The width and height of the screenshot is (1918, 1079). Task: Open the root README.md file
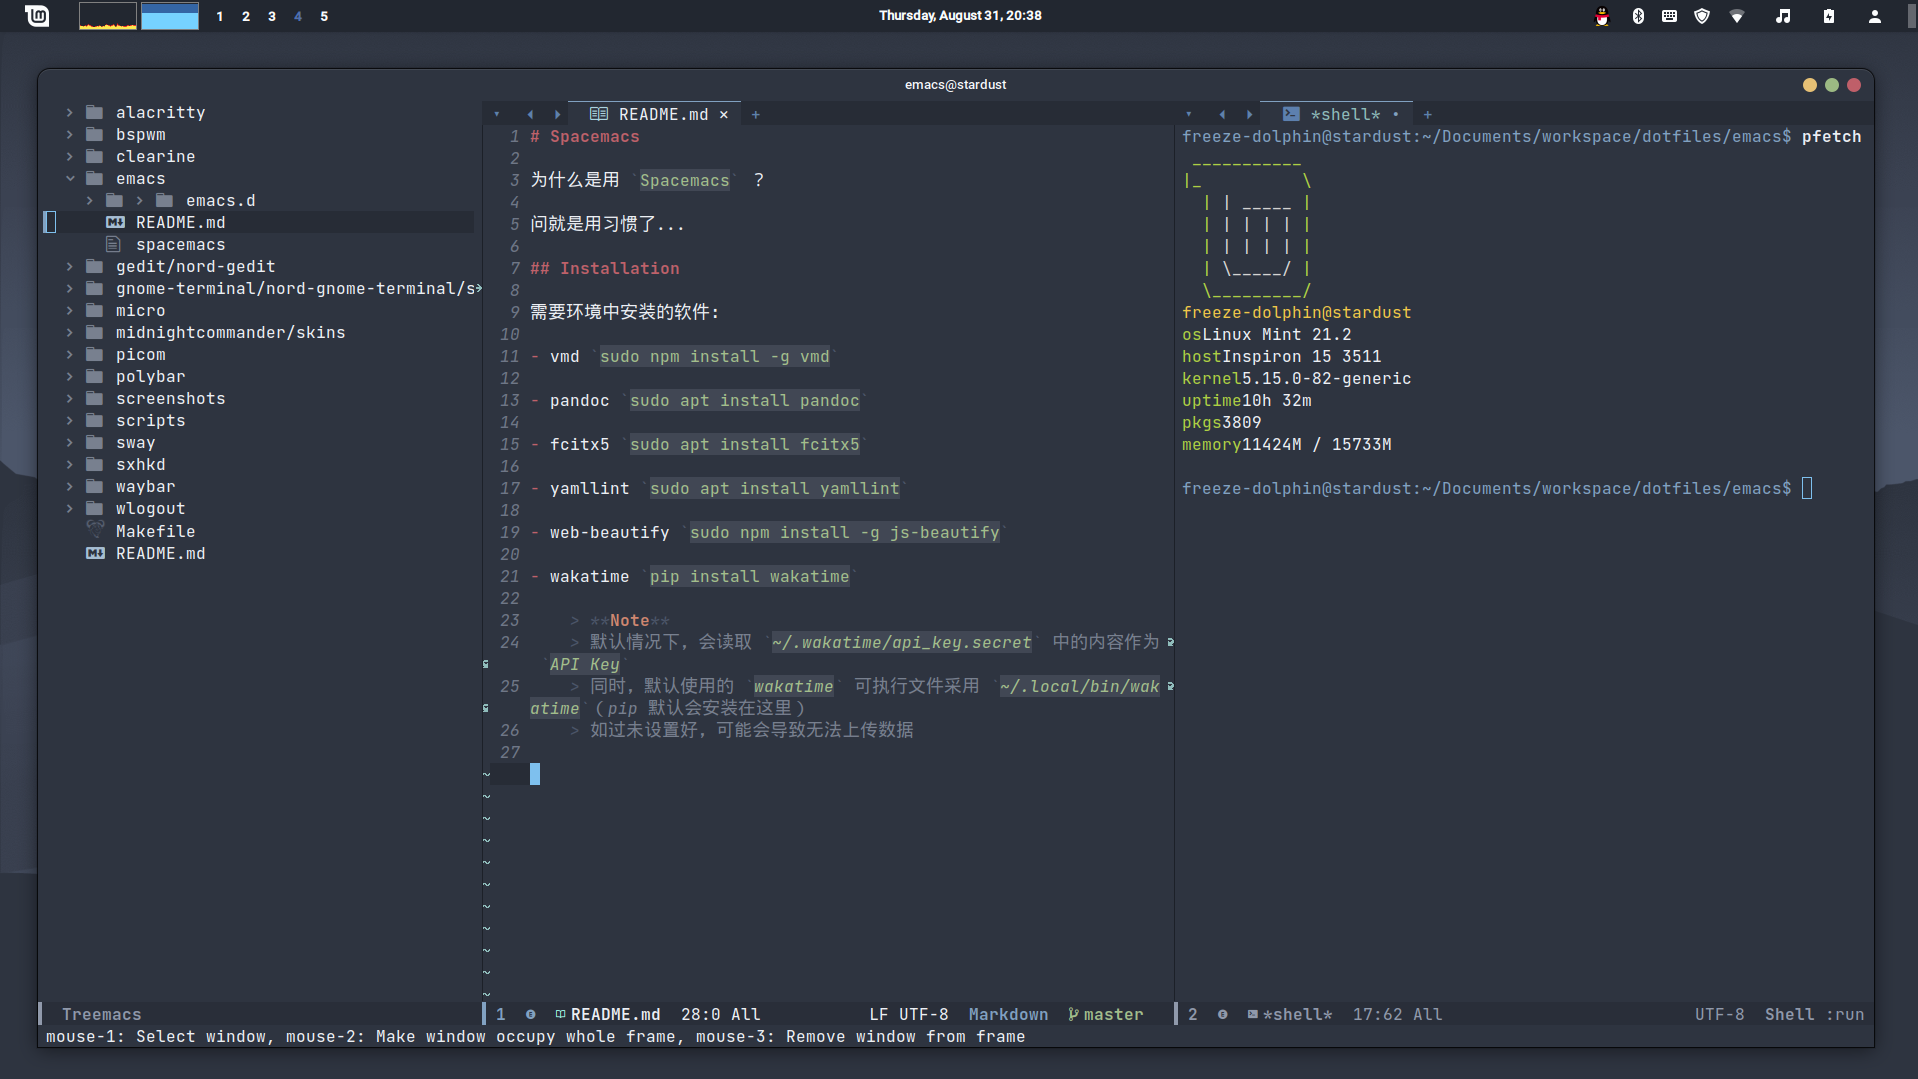click(161, 553)
